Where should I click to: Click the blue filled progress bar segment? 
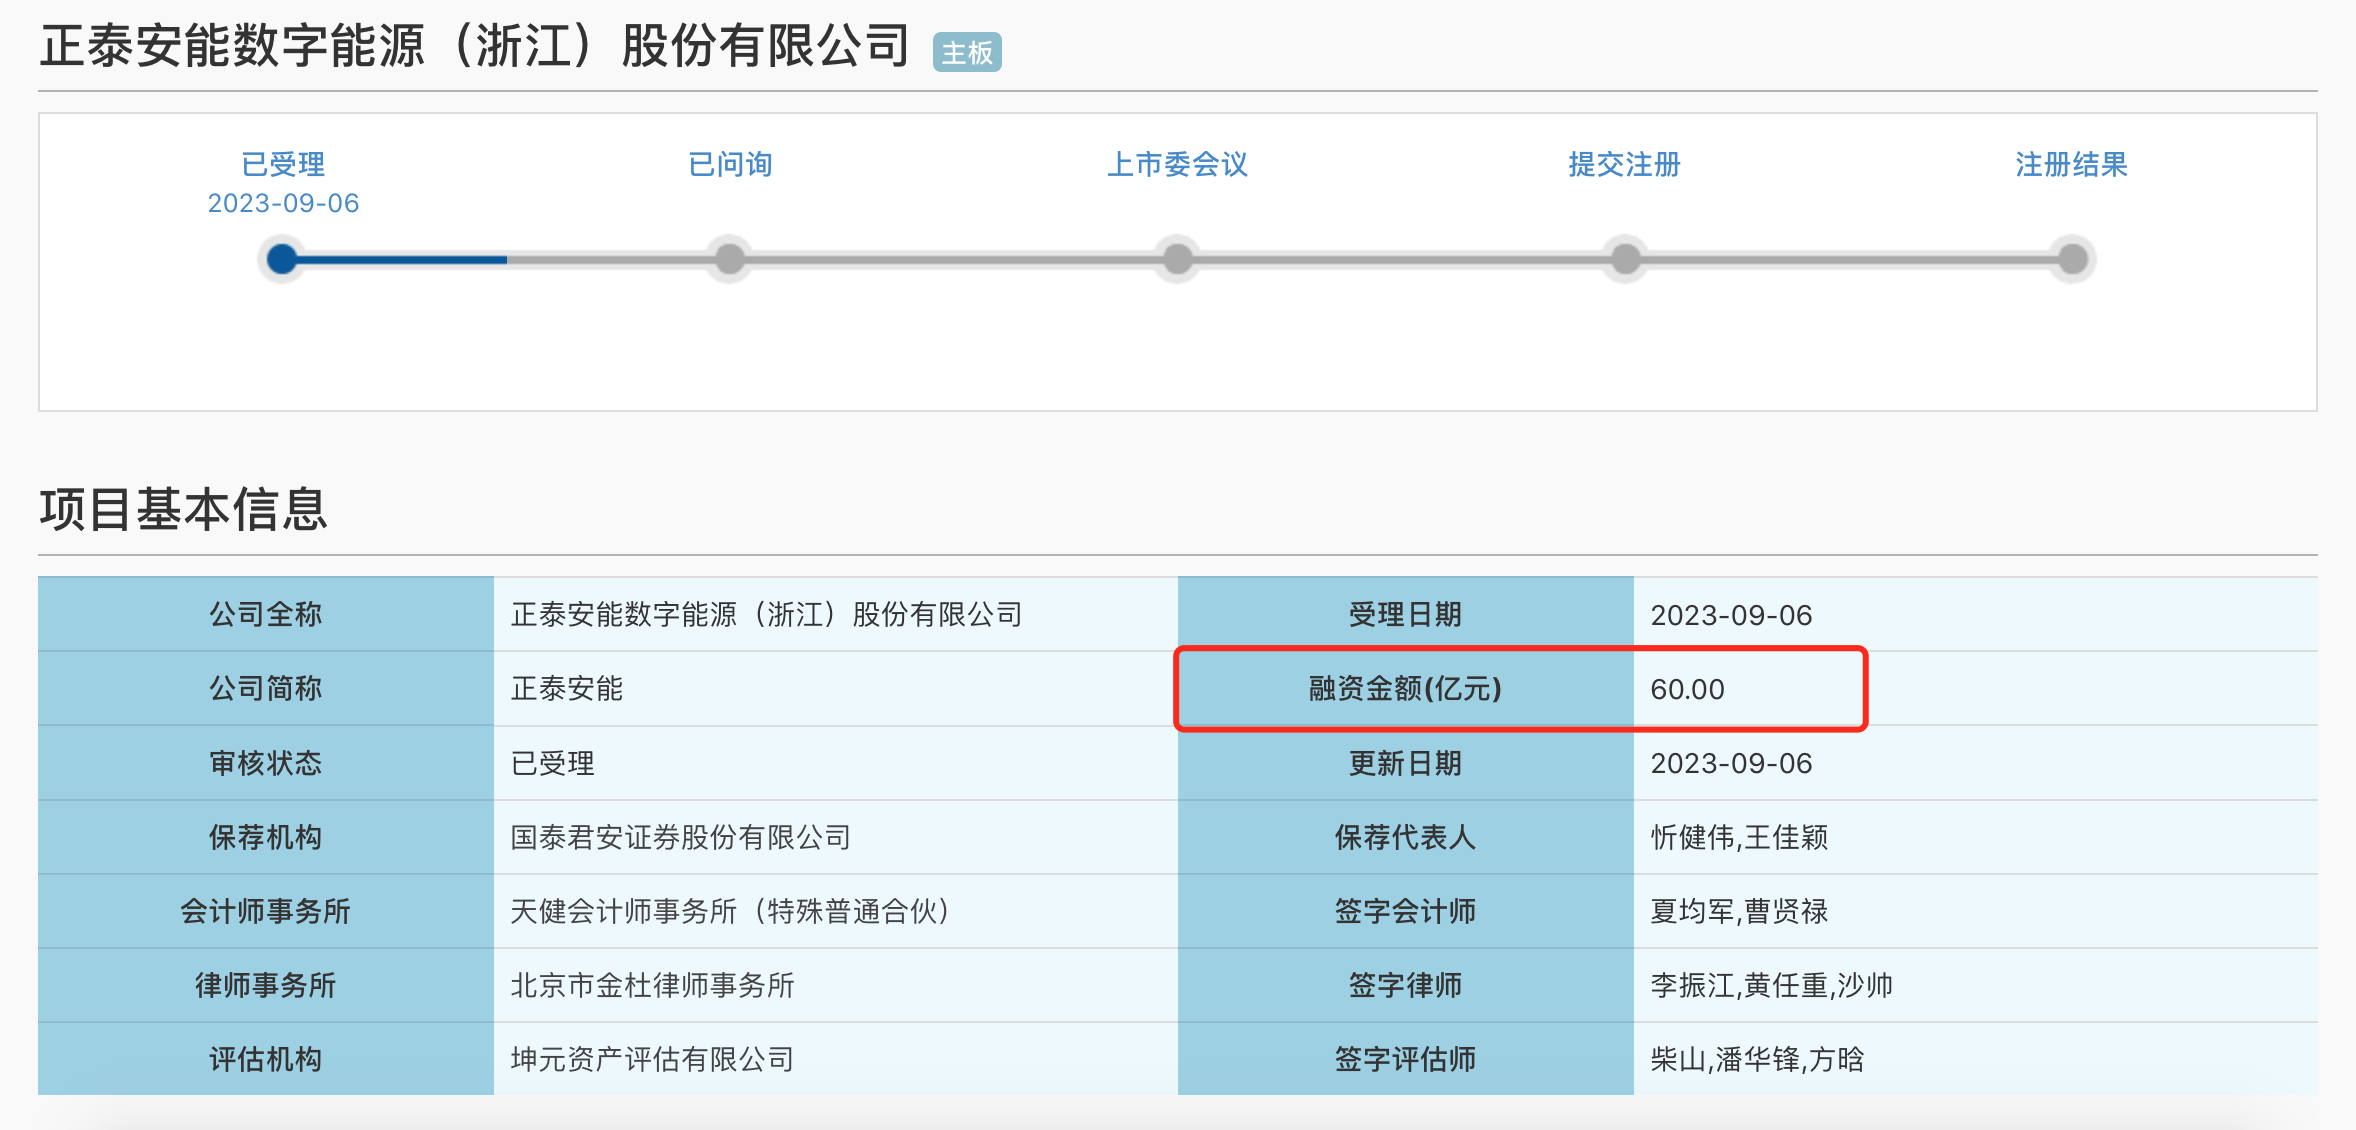coord(400,260)
